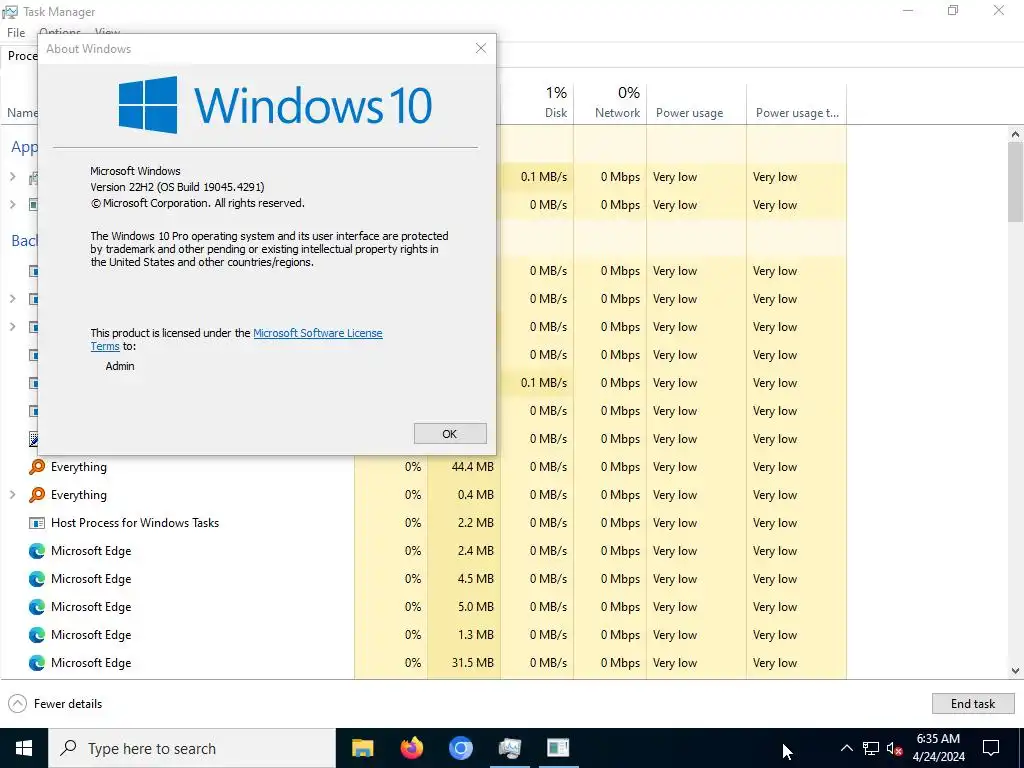The width and height of the screenshot is (1024, 768).
Task: Click the 2.2 MB memory cell
Action: (464, 523)
